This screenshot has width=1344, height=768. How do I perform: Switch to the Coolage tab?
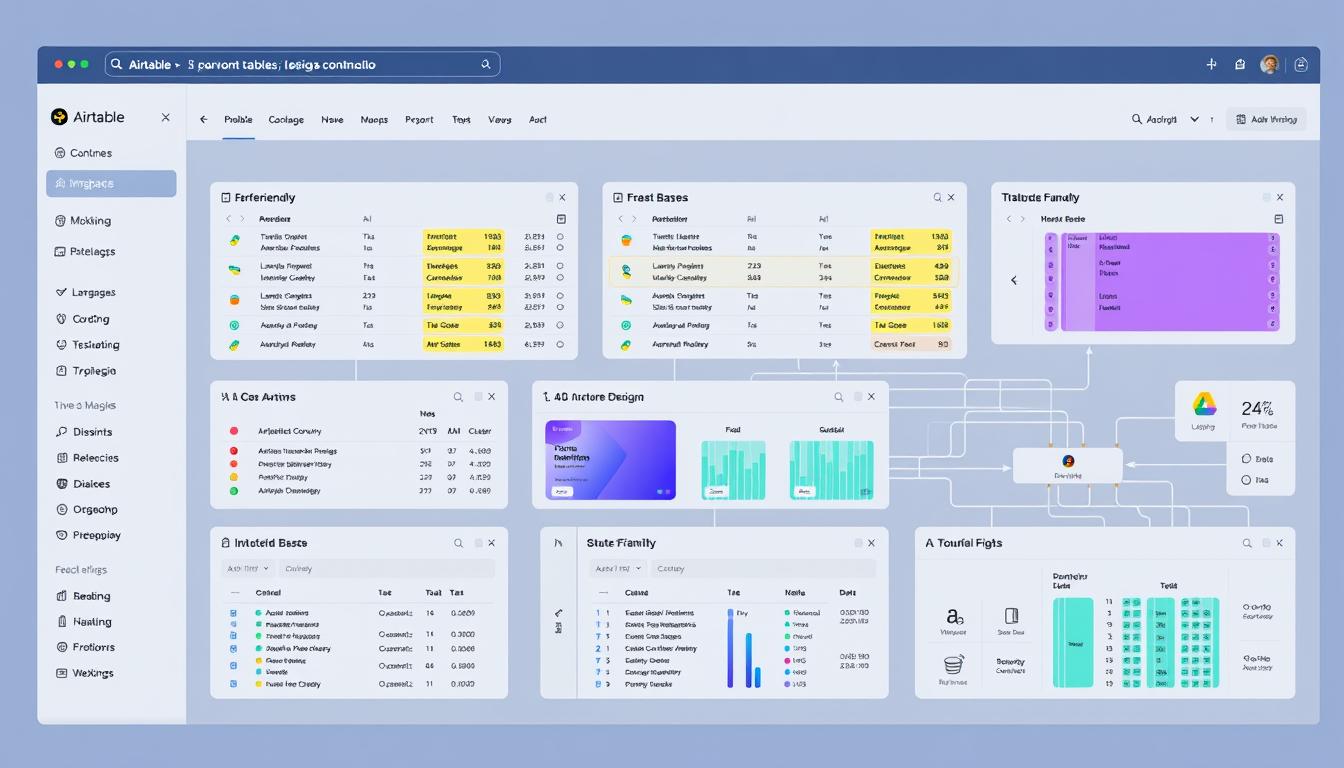point(286,119)
